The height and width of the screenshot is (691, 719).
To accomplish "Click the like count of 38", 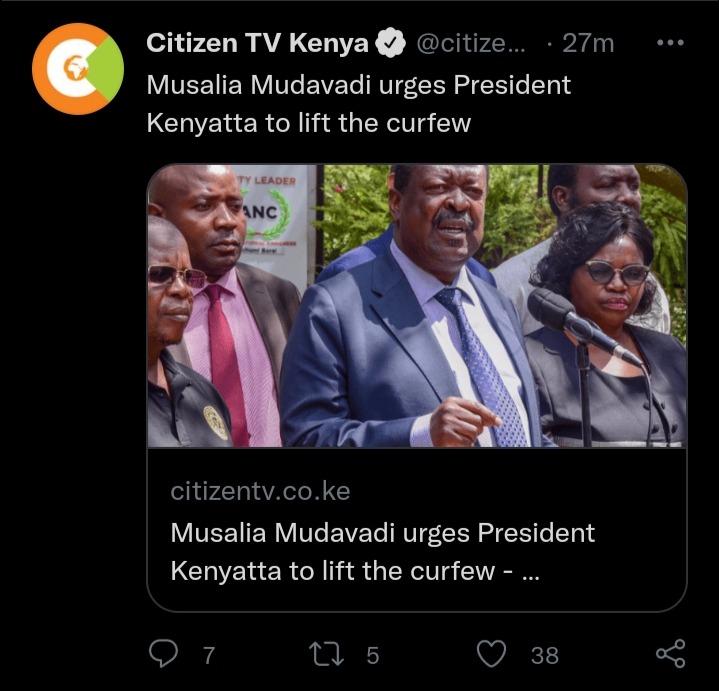I will [545, 655].
